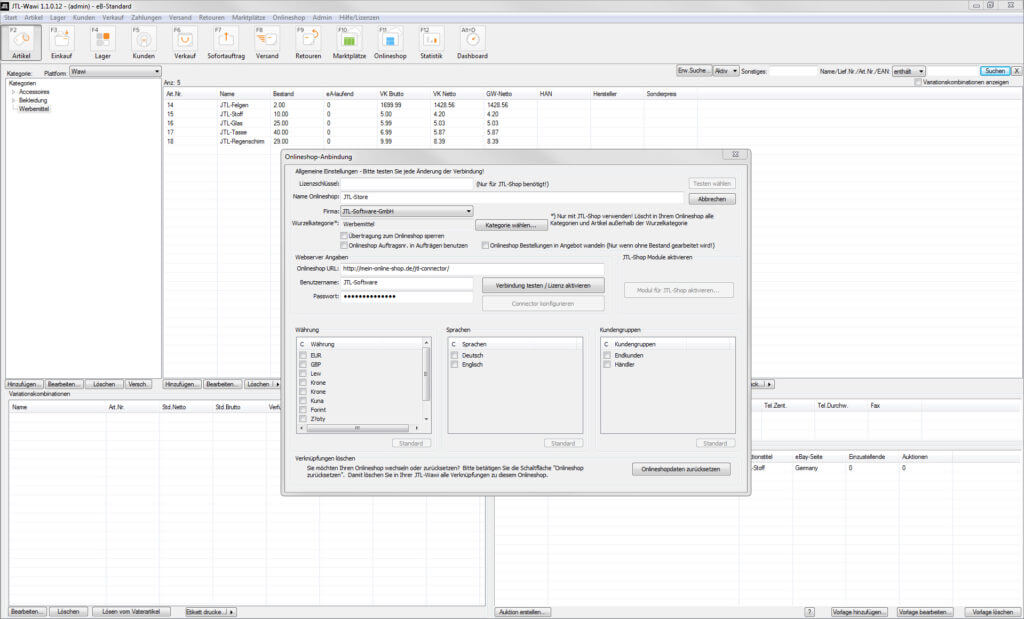This screenshot has height=619, width=1024.
Task: Open the Dashboard toolbar icon
Action: (472, 43)
